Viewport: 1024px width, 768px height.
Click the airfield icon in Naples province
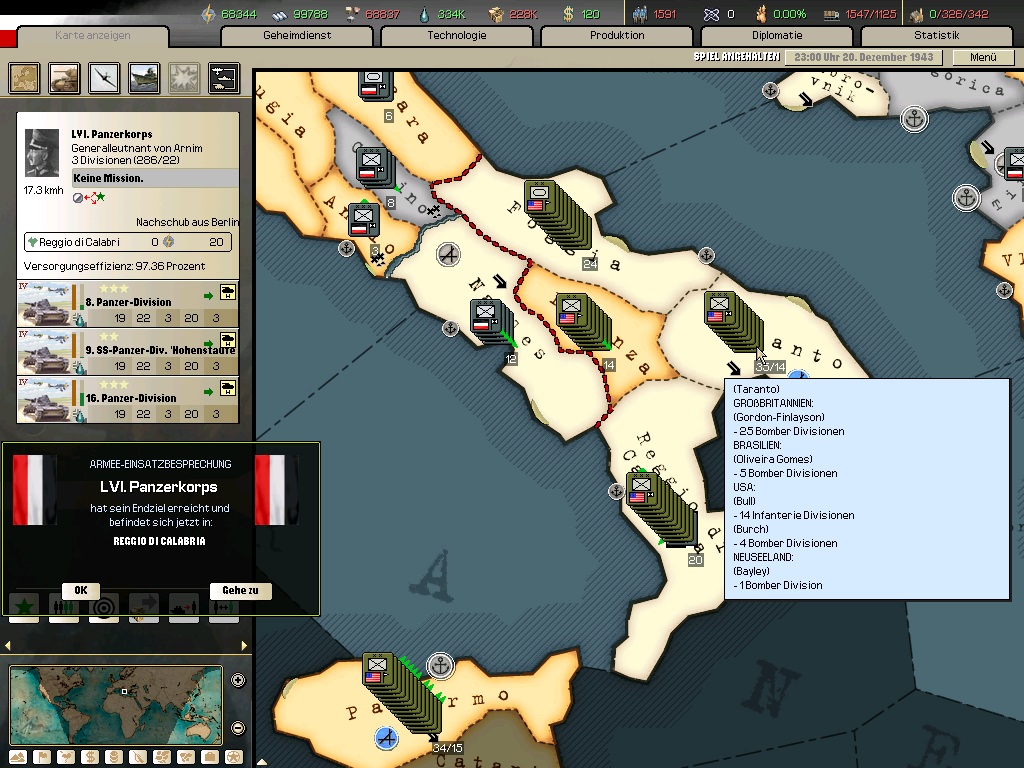click(448, 254)
